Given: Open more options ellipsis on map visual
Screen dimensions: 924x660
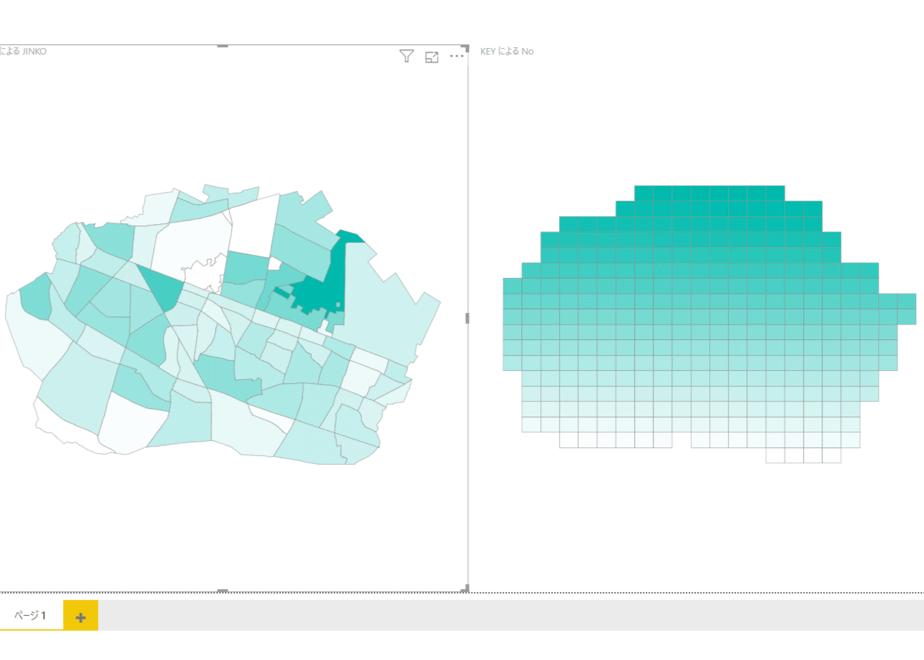Looking at the screenshot, I should coord(457,56).
